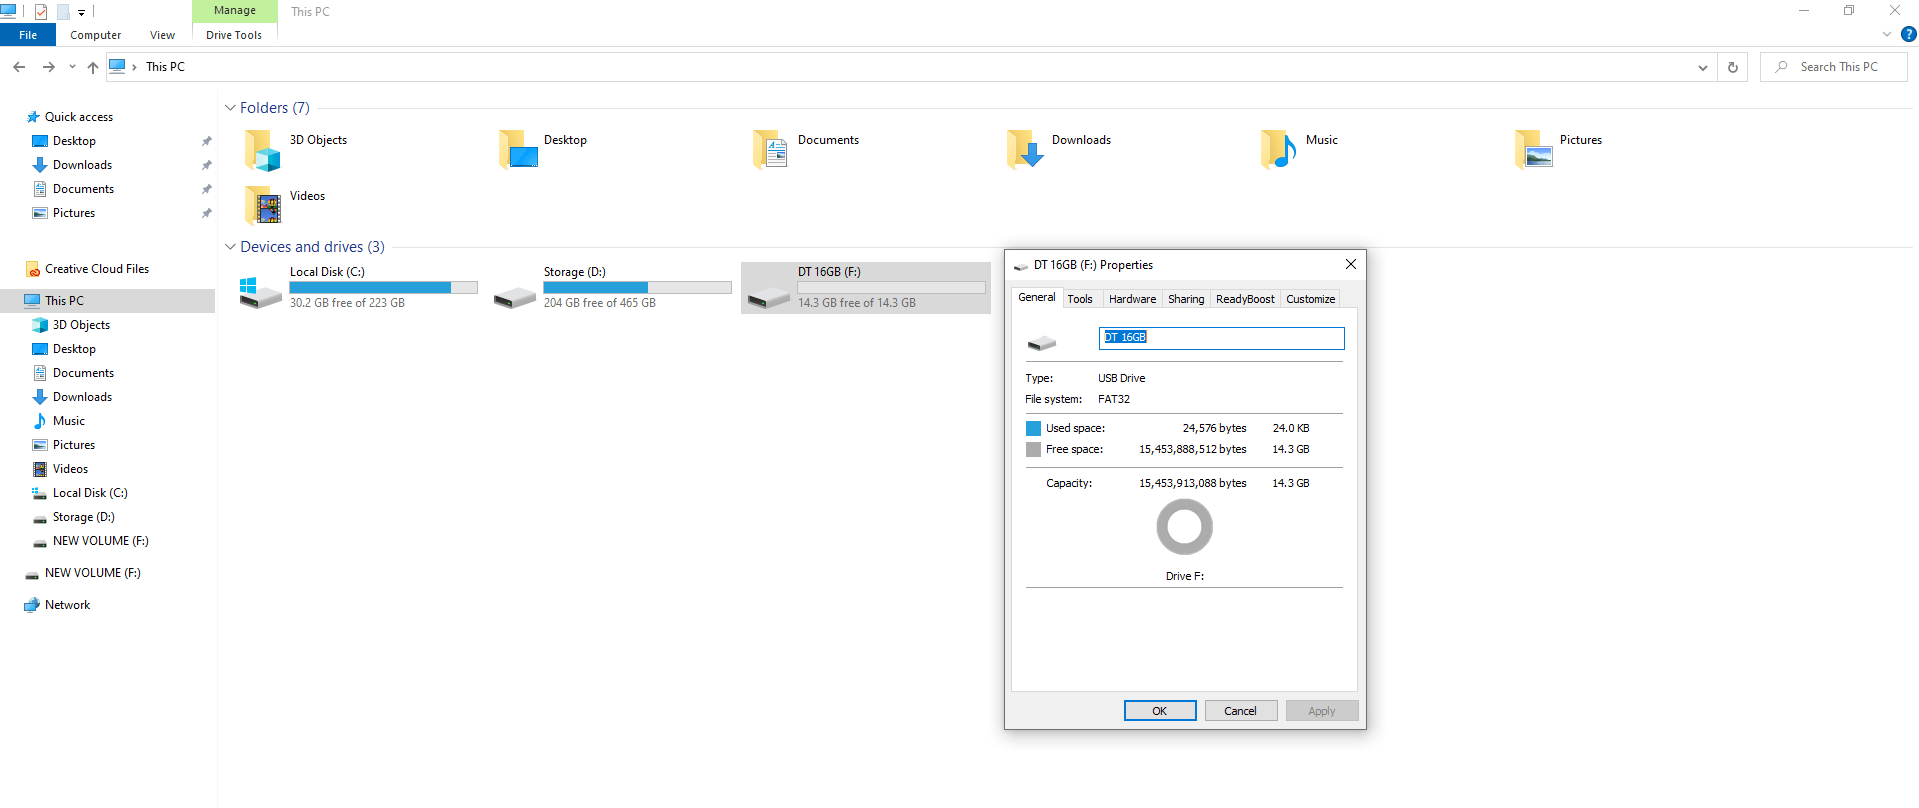Open Help via the question mark icon
Image resolution: width=1919 pixels, height=808 pixels.
click(x=1908, y=34)
